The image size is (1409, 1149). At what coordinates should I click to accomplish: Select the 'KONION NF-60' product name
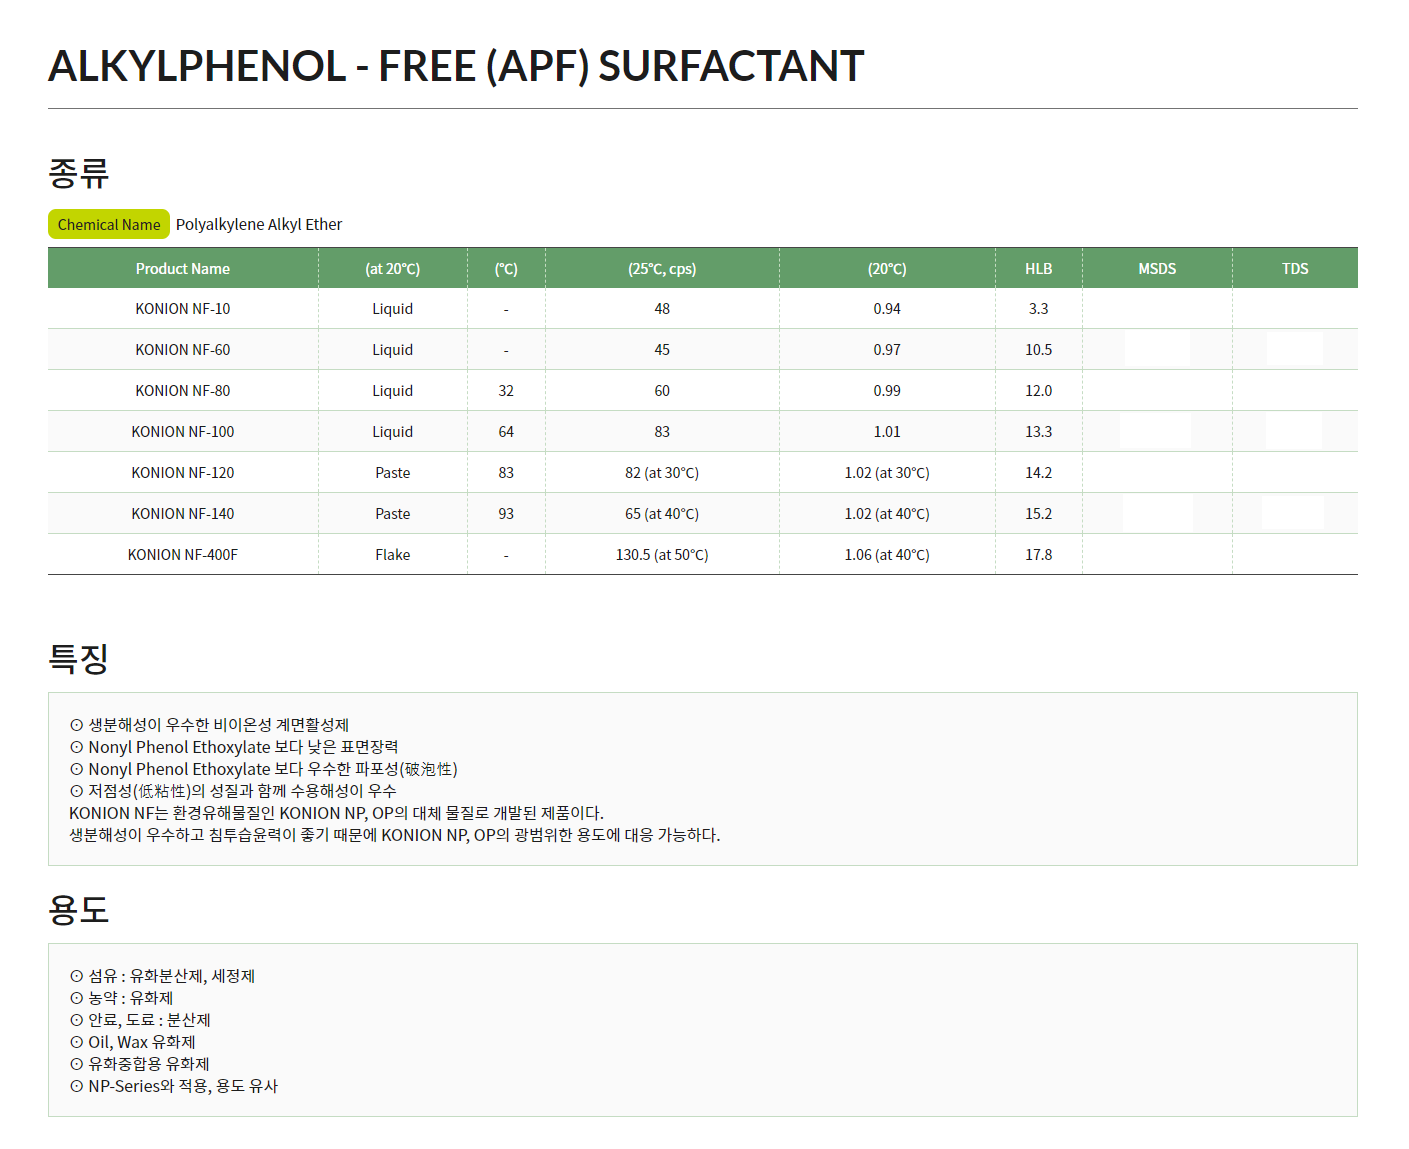[183, 350]
